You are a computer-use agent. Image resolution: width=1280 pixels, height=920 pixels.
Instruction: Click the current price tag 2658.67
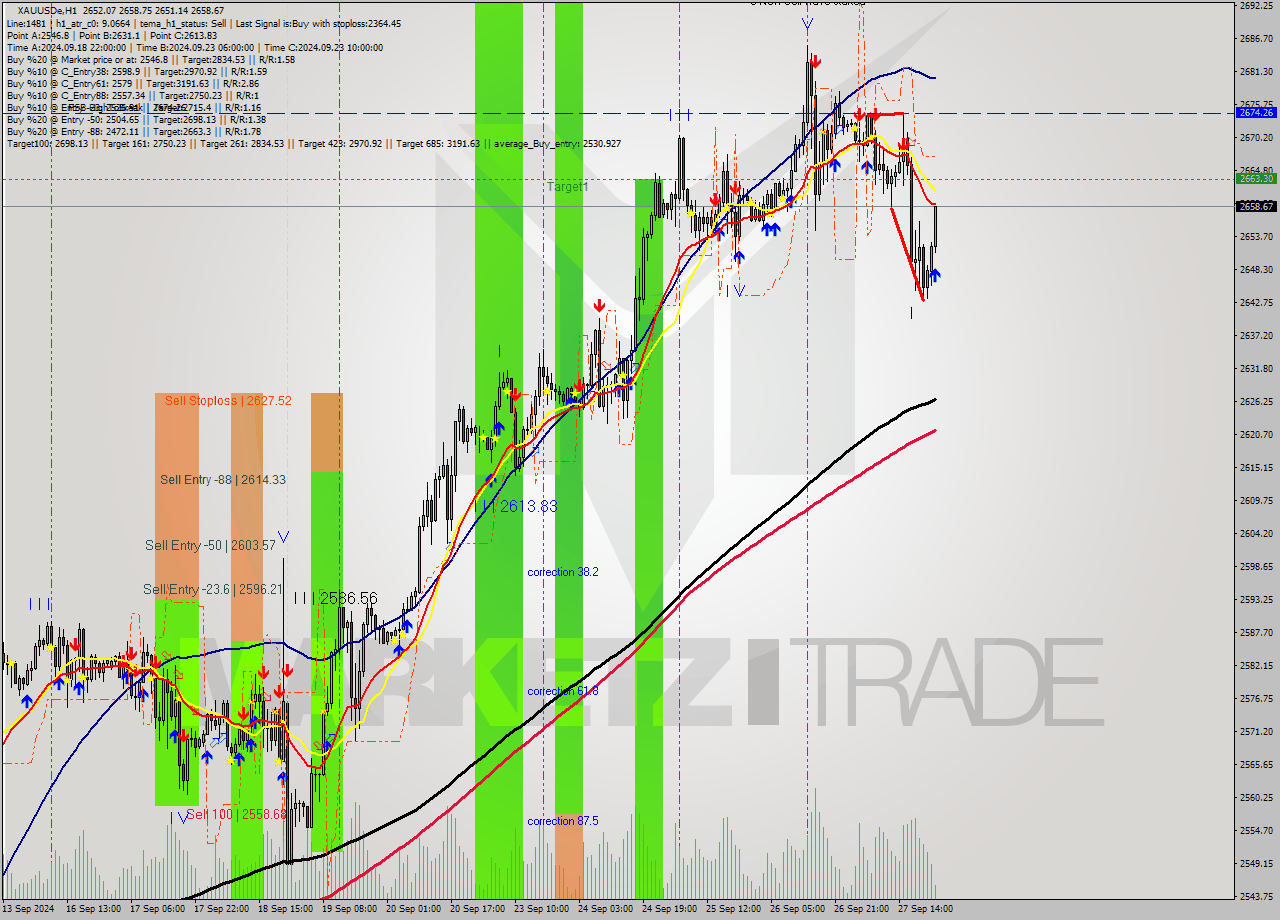tap(1256, 206)
